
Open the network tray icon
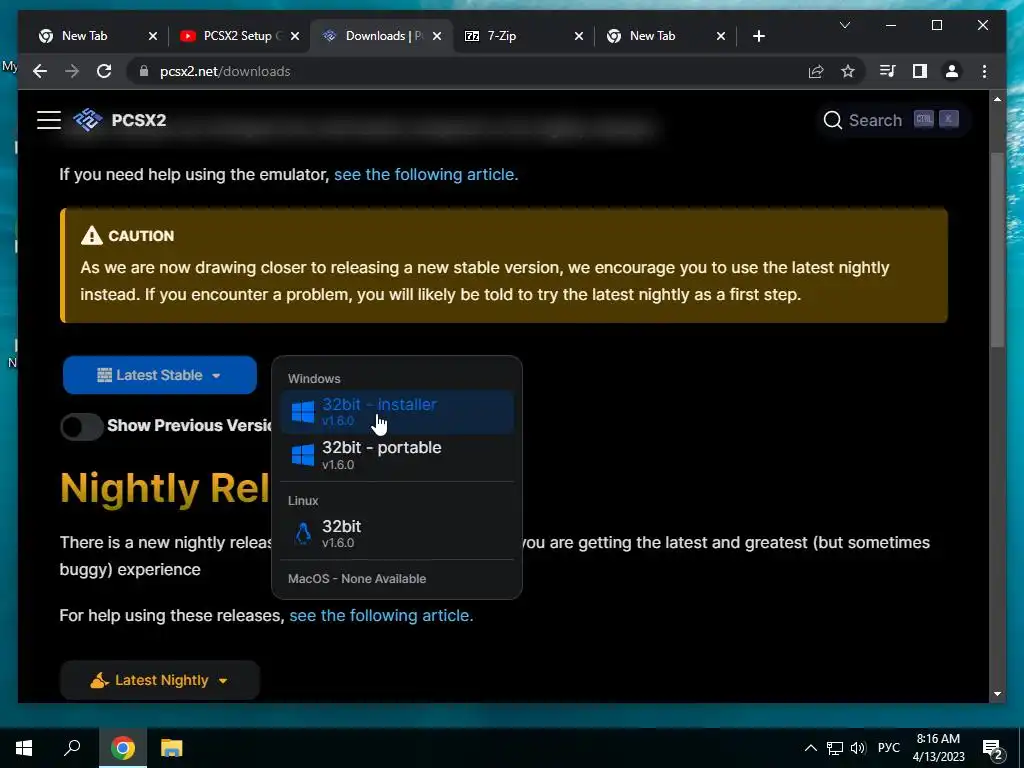pos(835,748)
